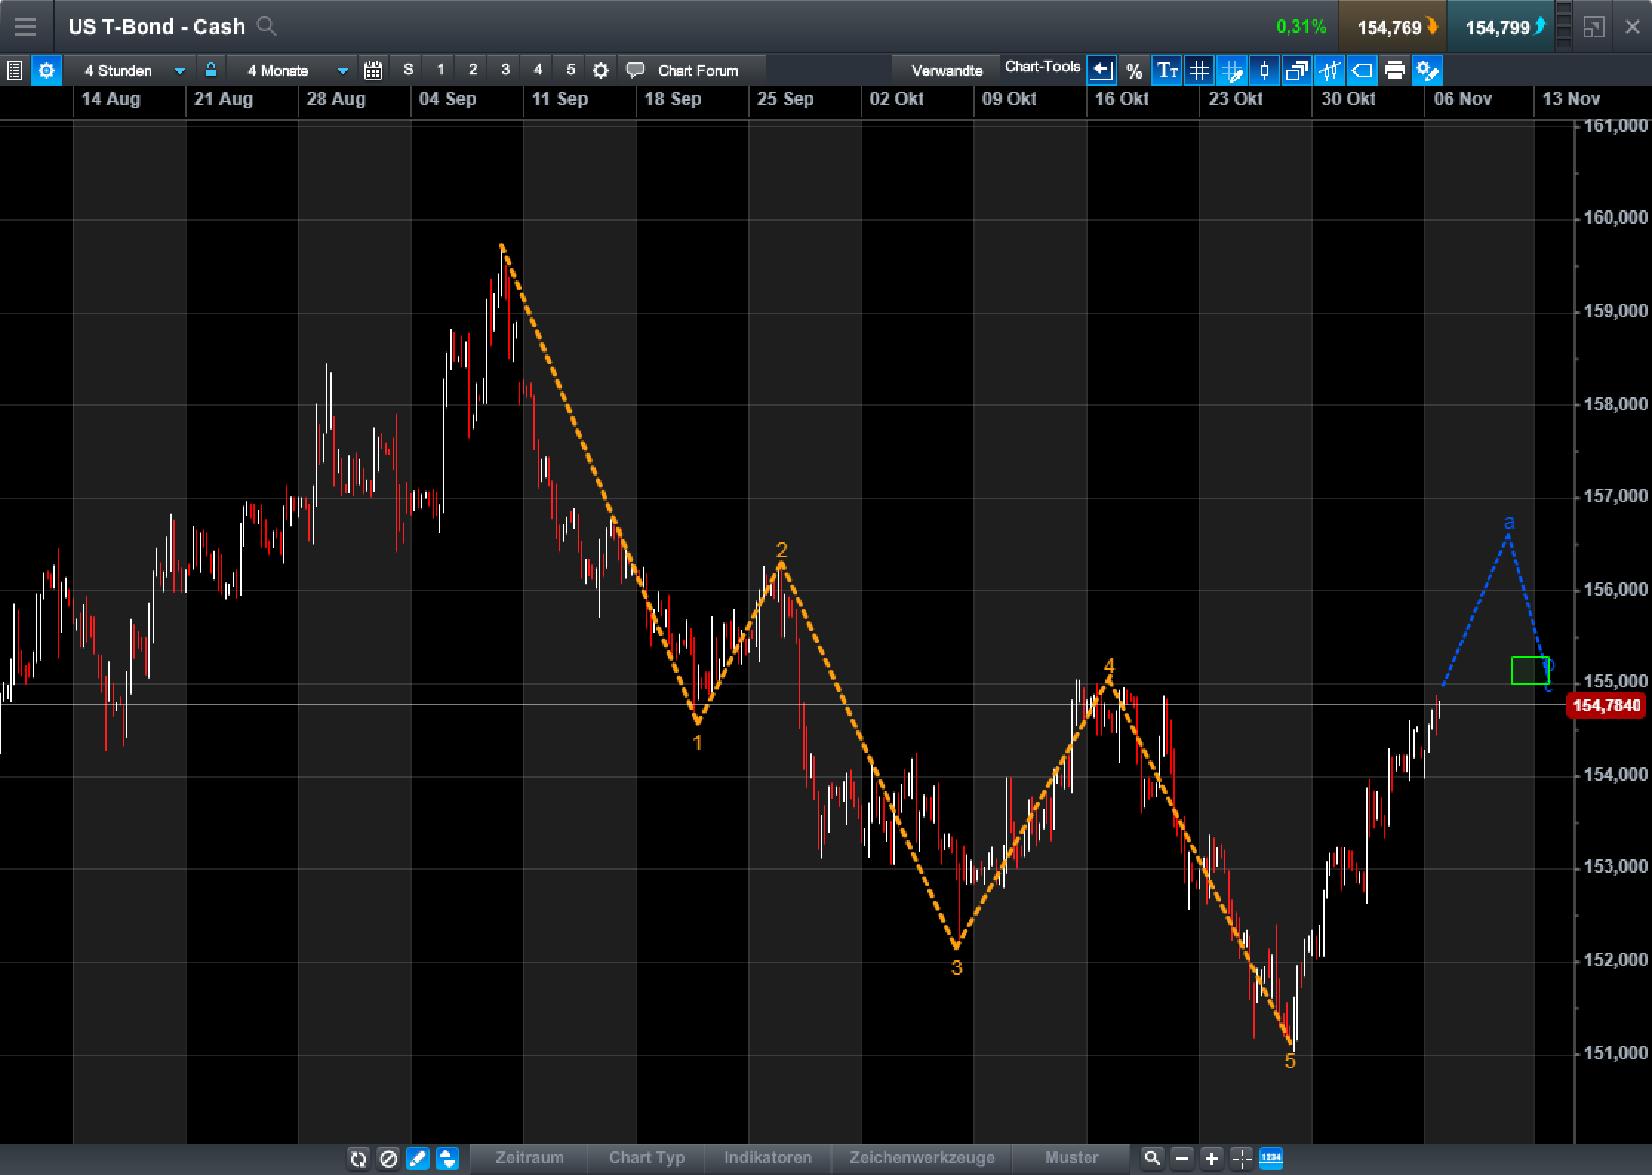Toggle the grid display icon
This screenshot has height=1175, width=1652.
click(x=1199, y=70)
